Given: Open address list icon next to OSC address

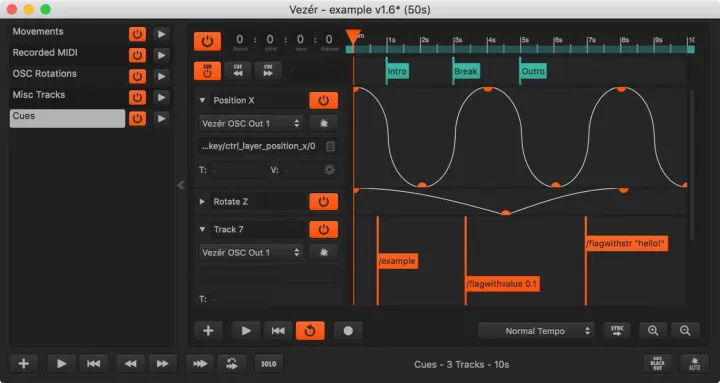Looking at the screenshot, I should [330, 146].
